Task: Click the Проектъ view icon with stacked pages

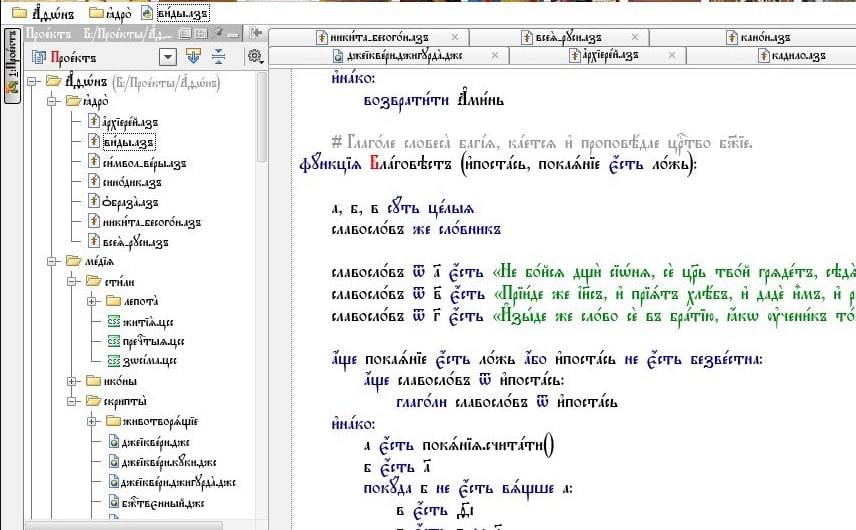Action: 39,57
